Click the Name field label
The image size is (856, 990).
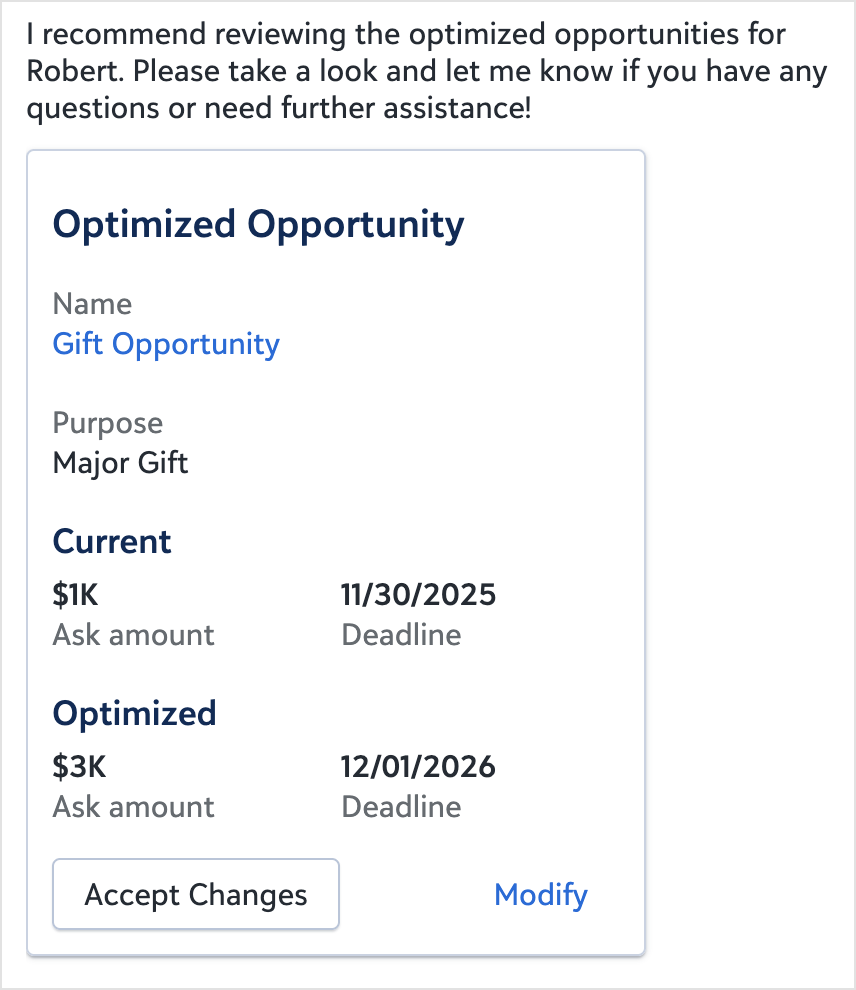(92, 304)
